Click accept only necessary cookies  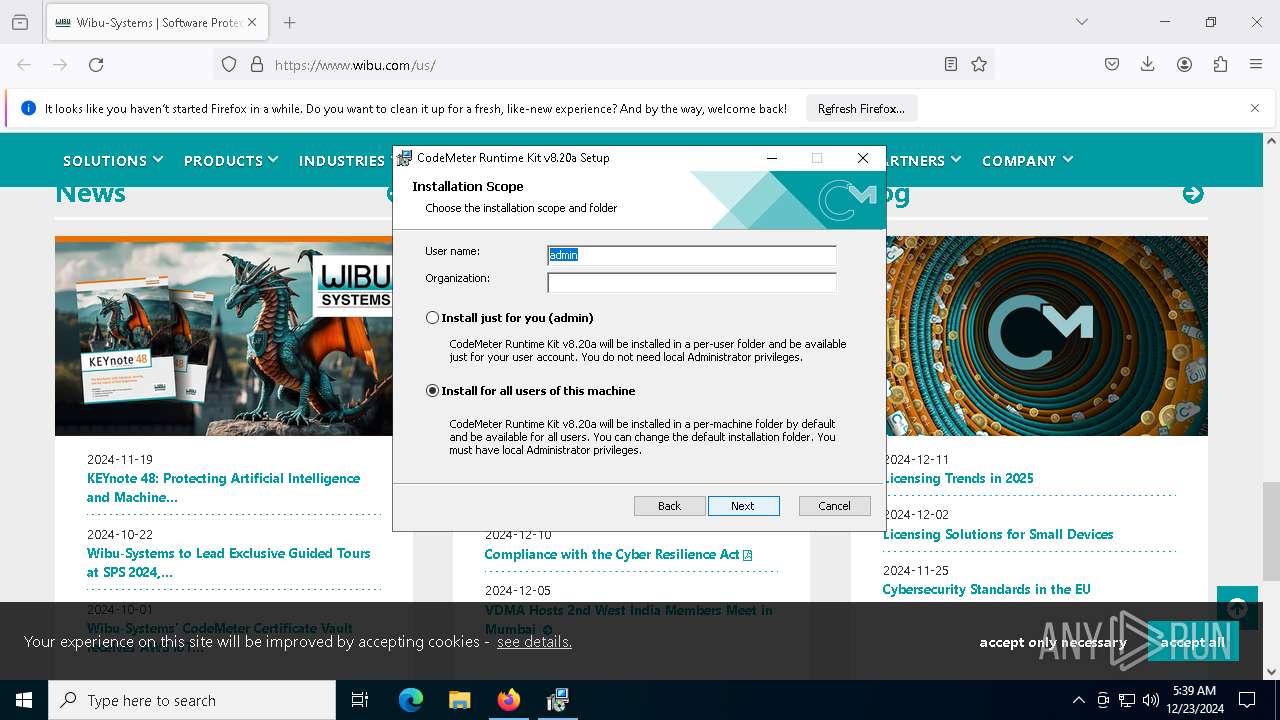click(x=1053, y=642)
